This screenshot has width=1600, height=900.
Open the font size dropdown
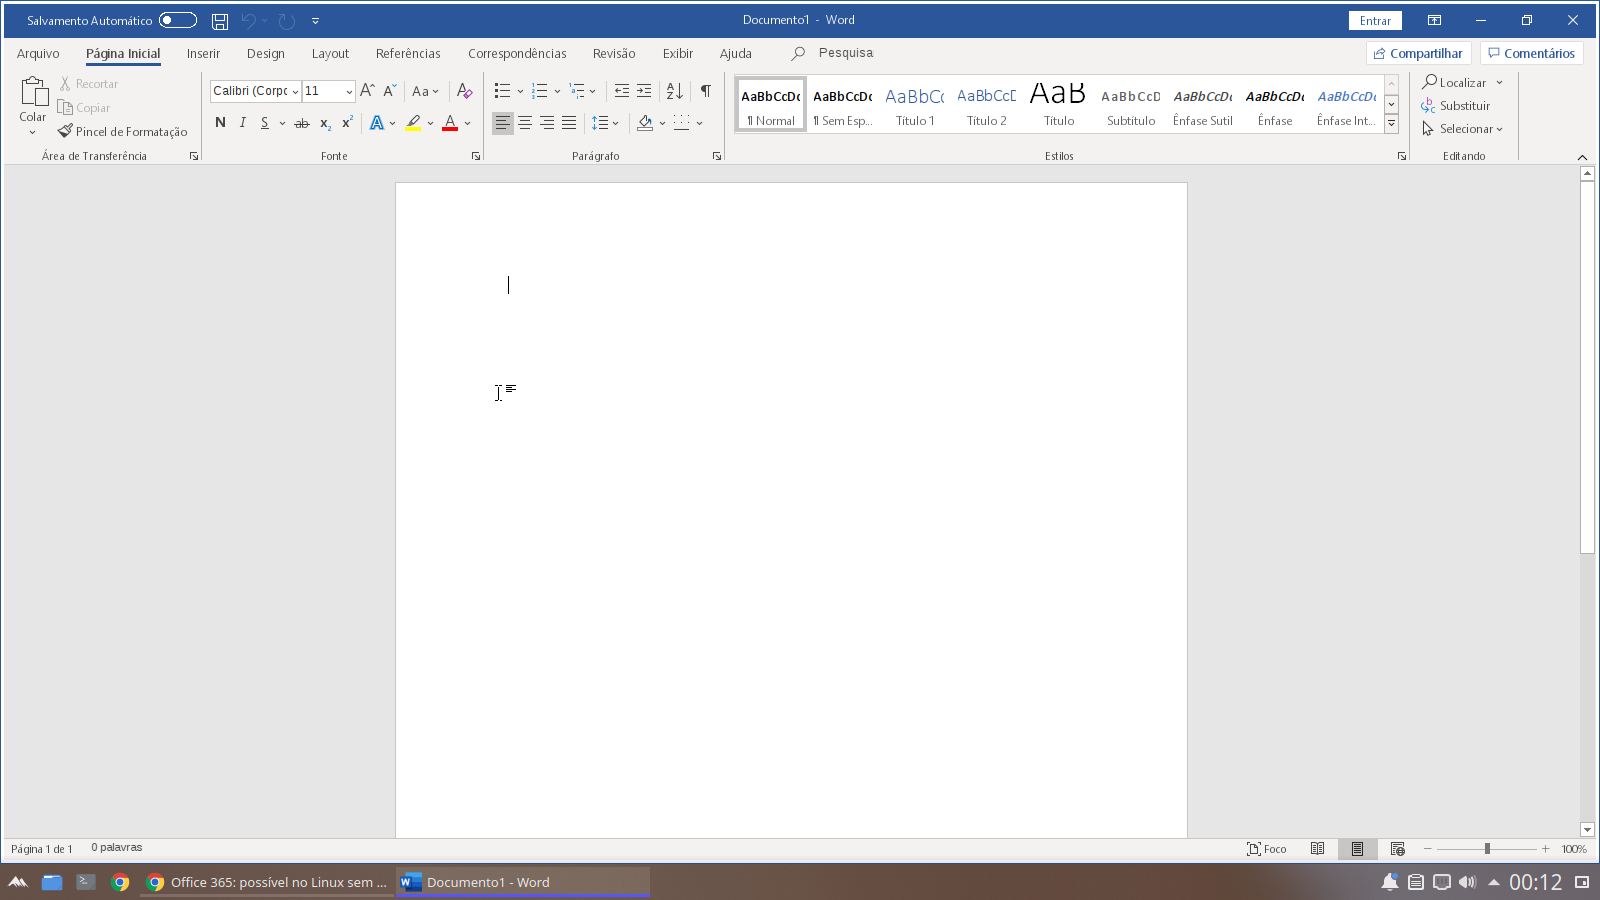[348, 91]
